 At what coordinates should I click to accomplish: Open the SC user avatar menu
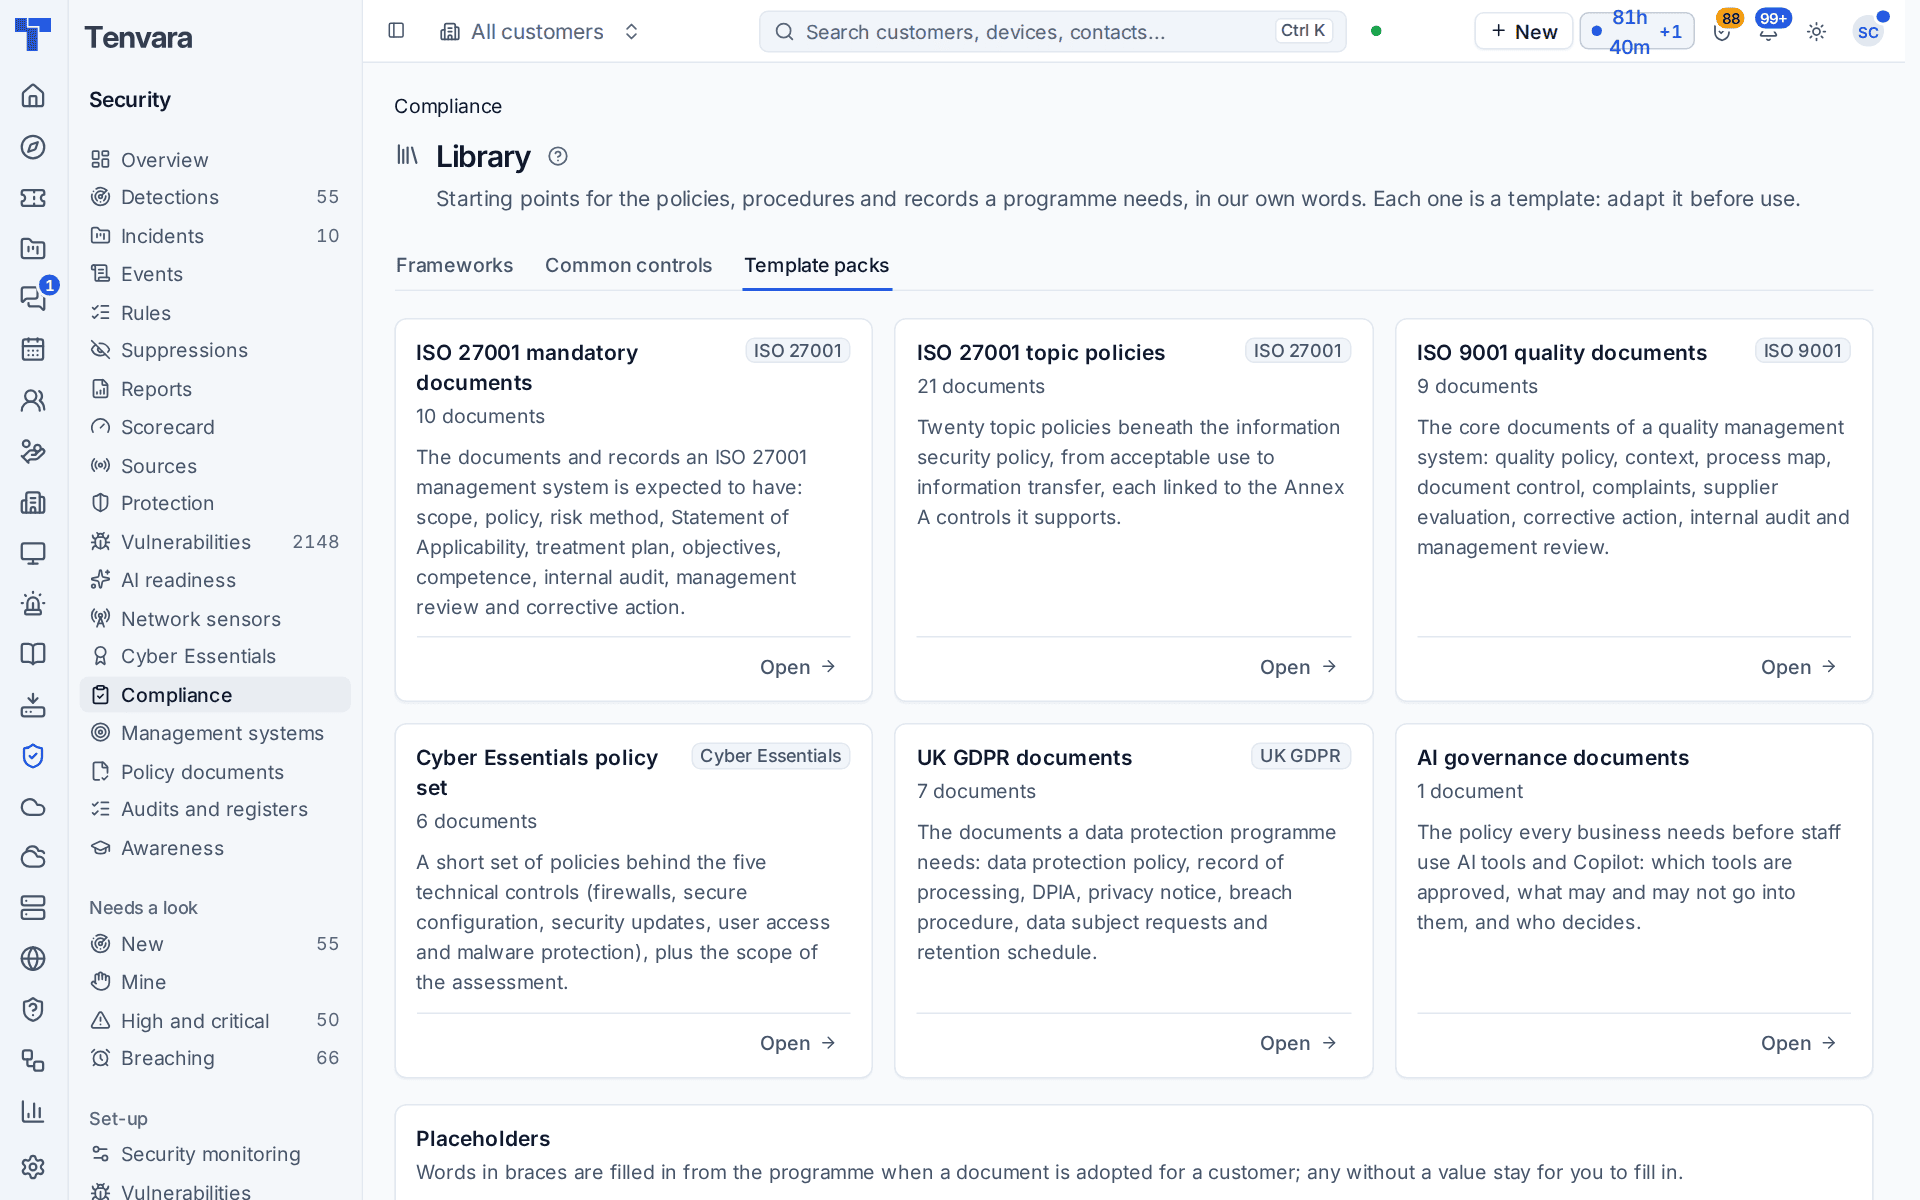(1867, 32)
